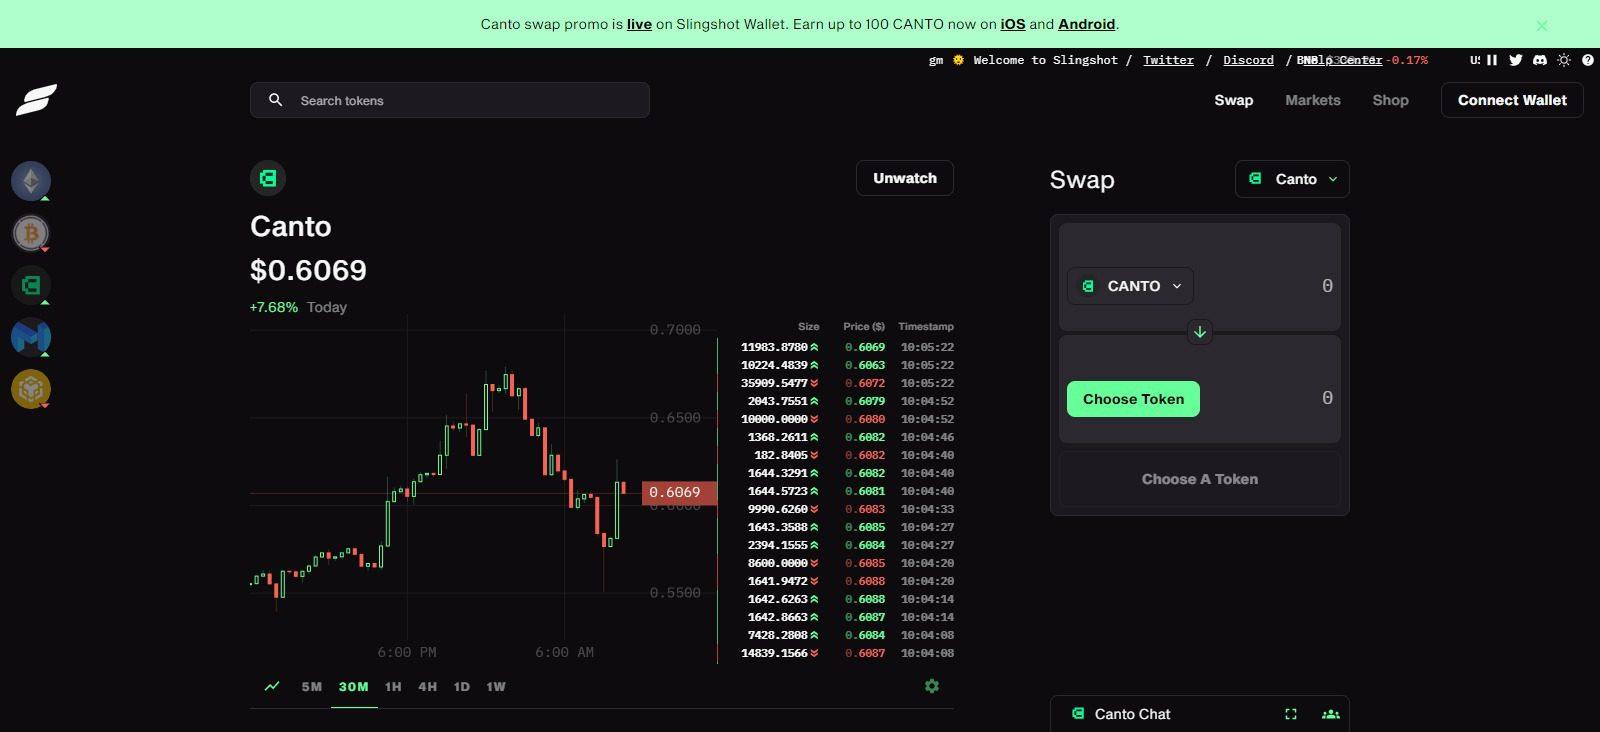Click the trade row sized 14839.1566
Screen dimensions: 1600x732
point(847,653)
